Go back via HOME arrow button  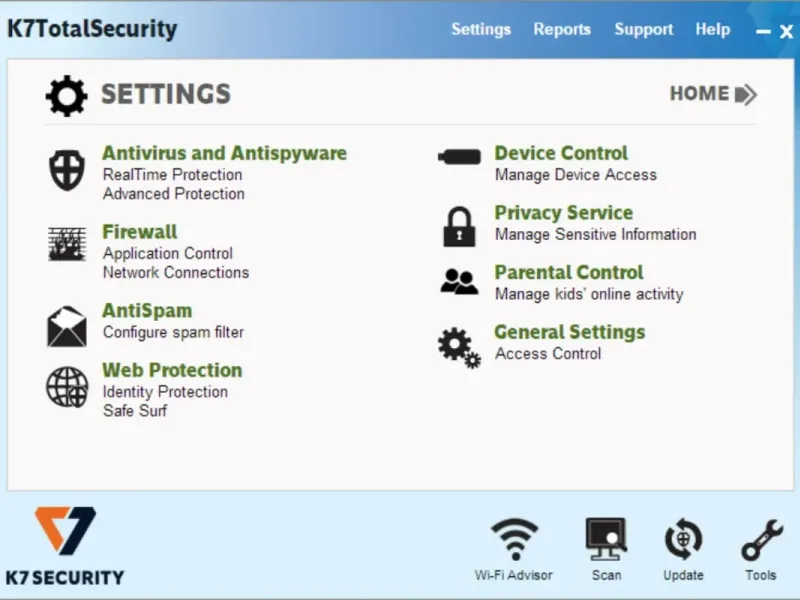click(x=713, y=94)
